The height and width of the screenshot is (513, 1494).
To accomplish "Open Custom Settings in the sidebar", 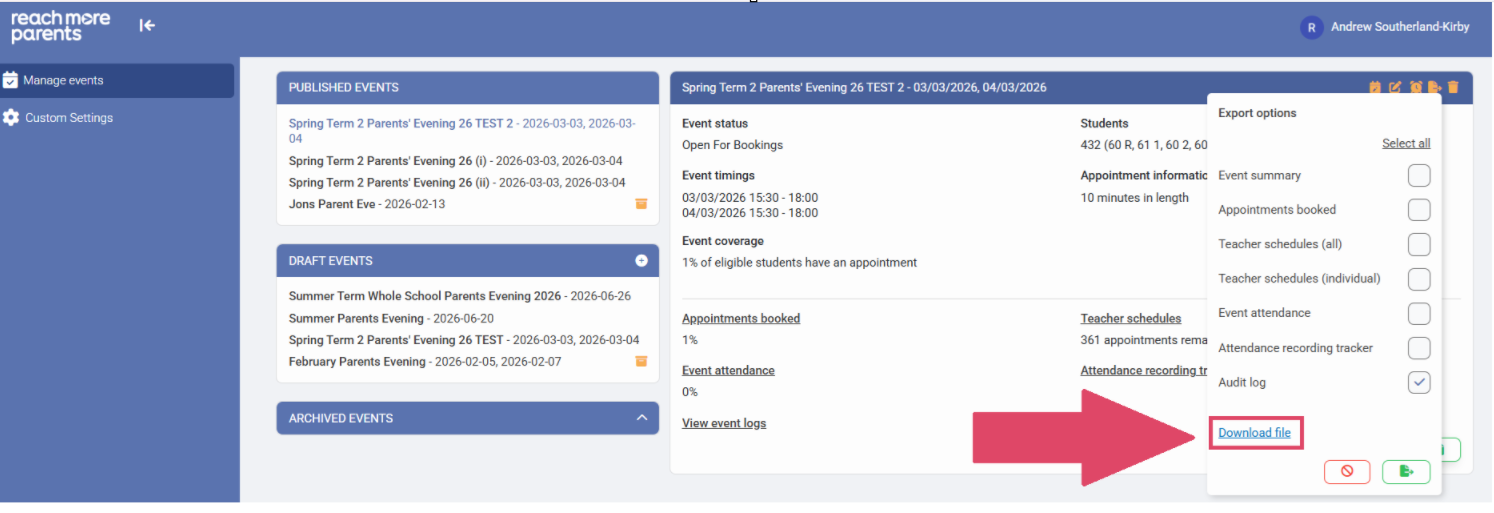I will tap(68, 118).
